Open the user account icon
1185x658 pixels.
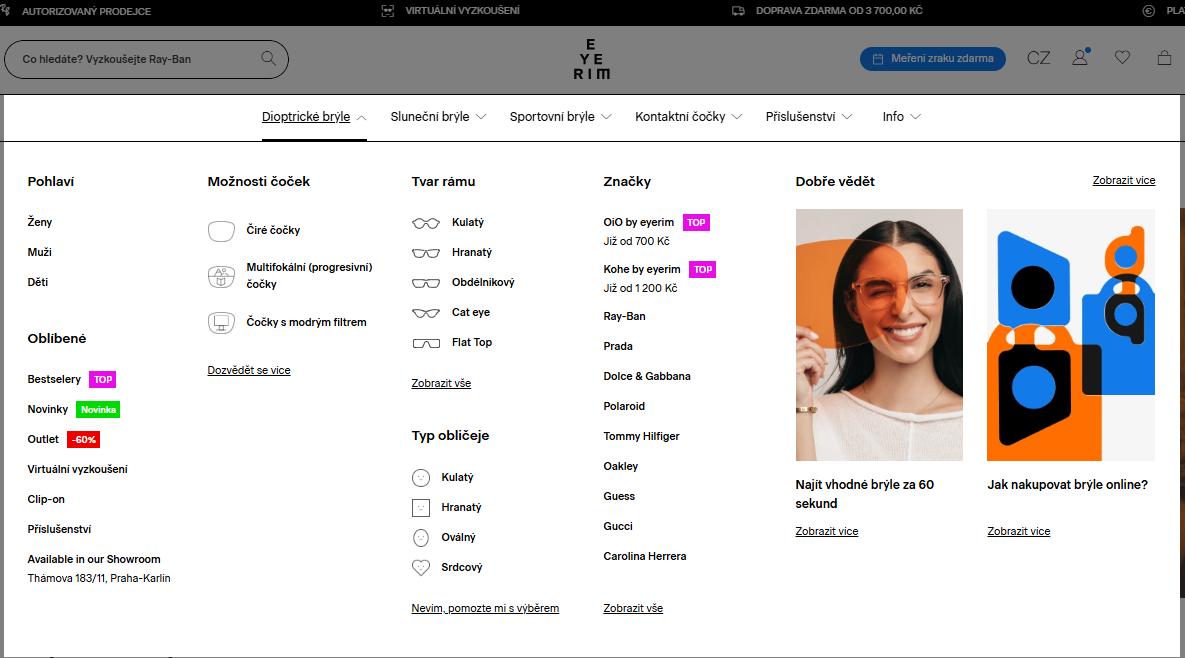[x=1081, y=57]
